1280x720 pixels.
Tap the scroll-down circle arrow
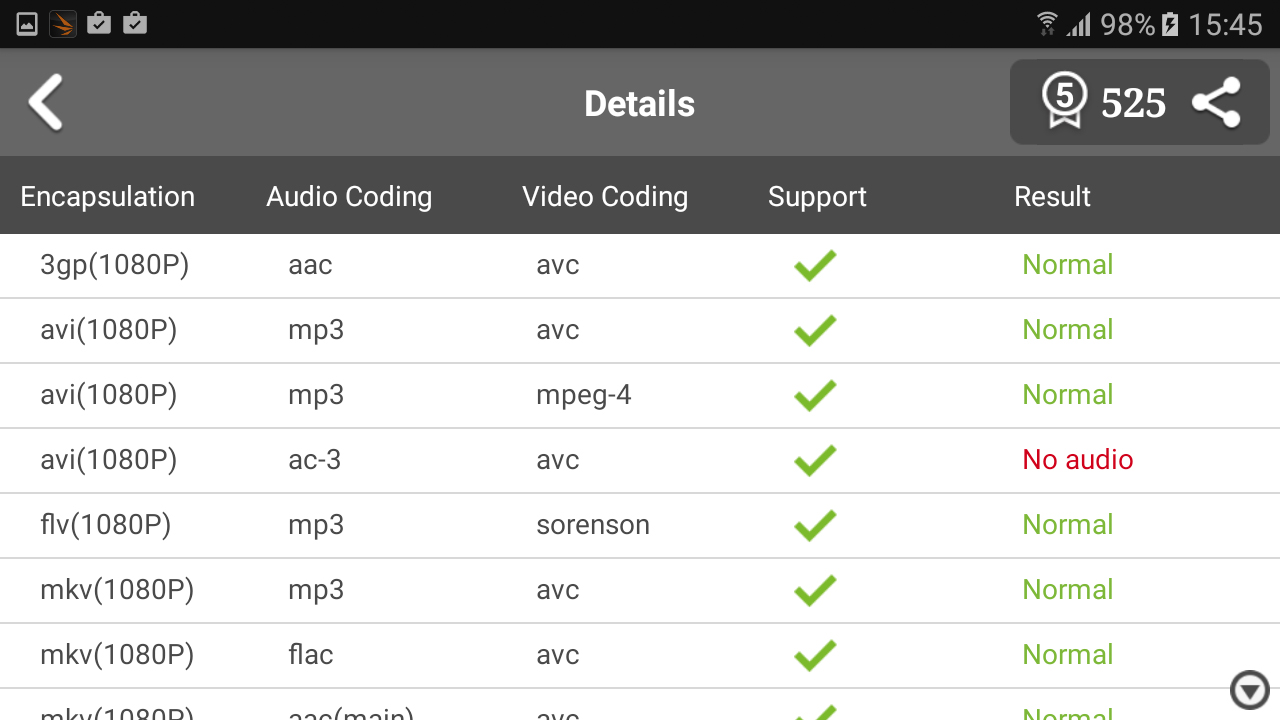pos(1249,690)
